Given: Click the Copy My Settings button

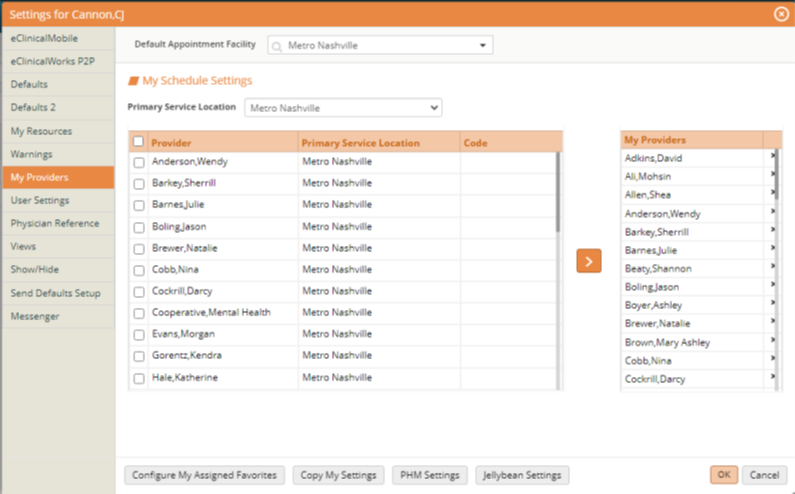Looking at the screenshot, I should pos(338,475).
